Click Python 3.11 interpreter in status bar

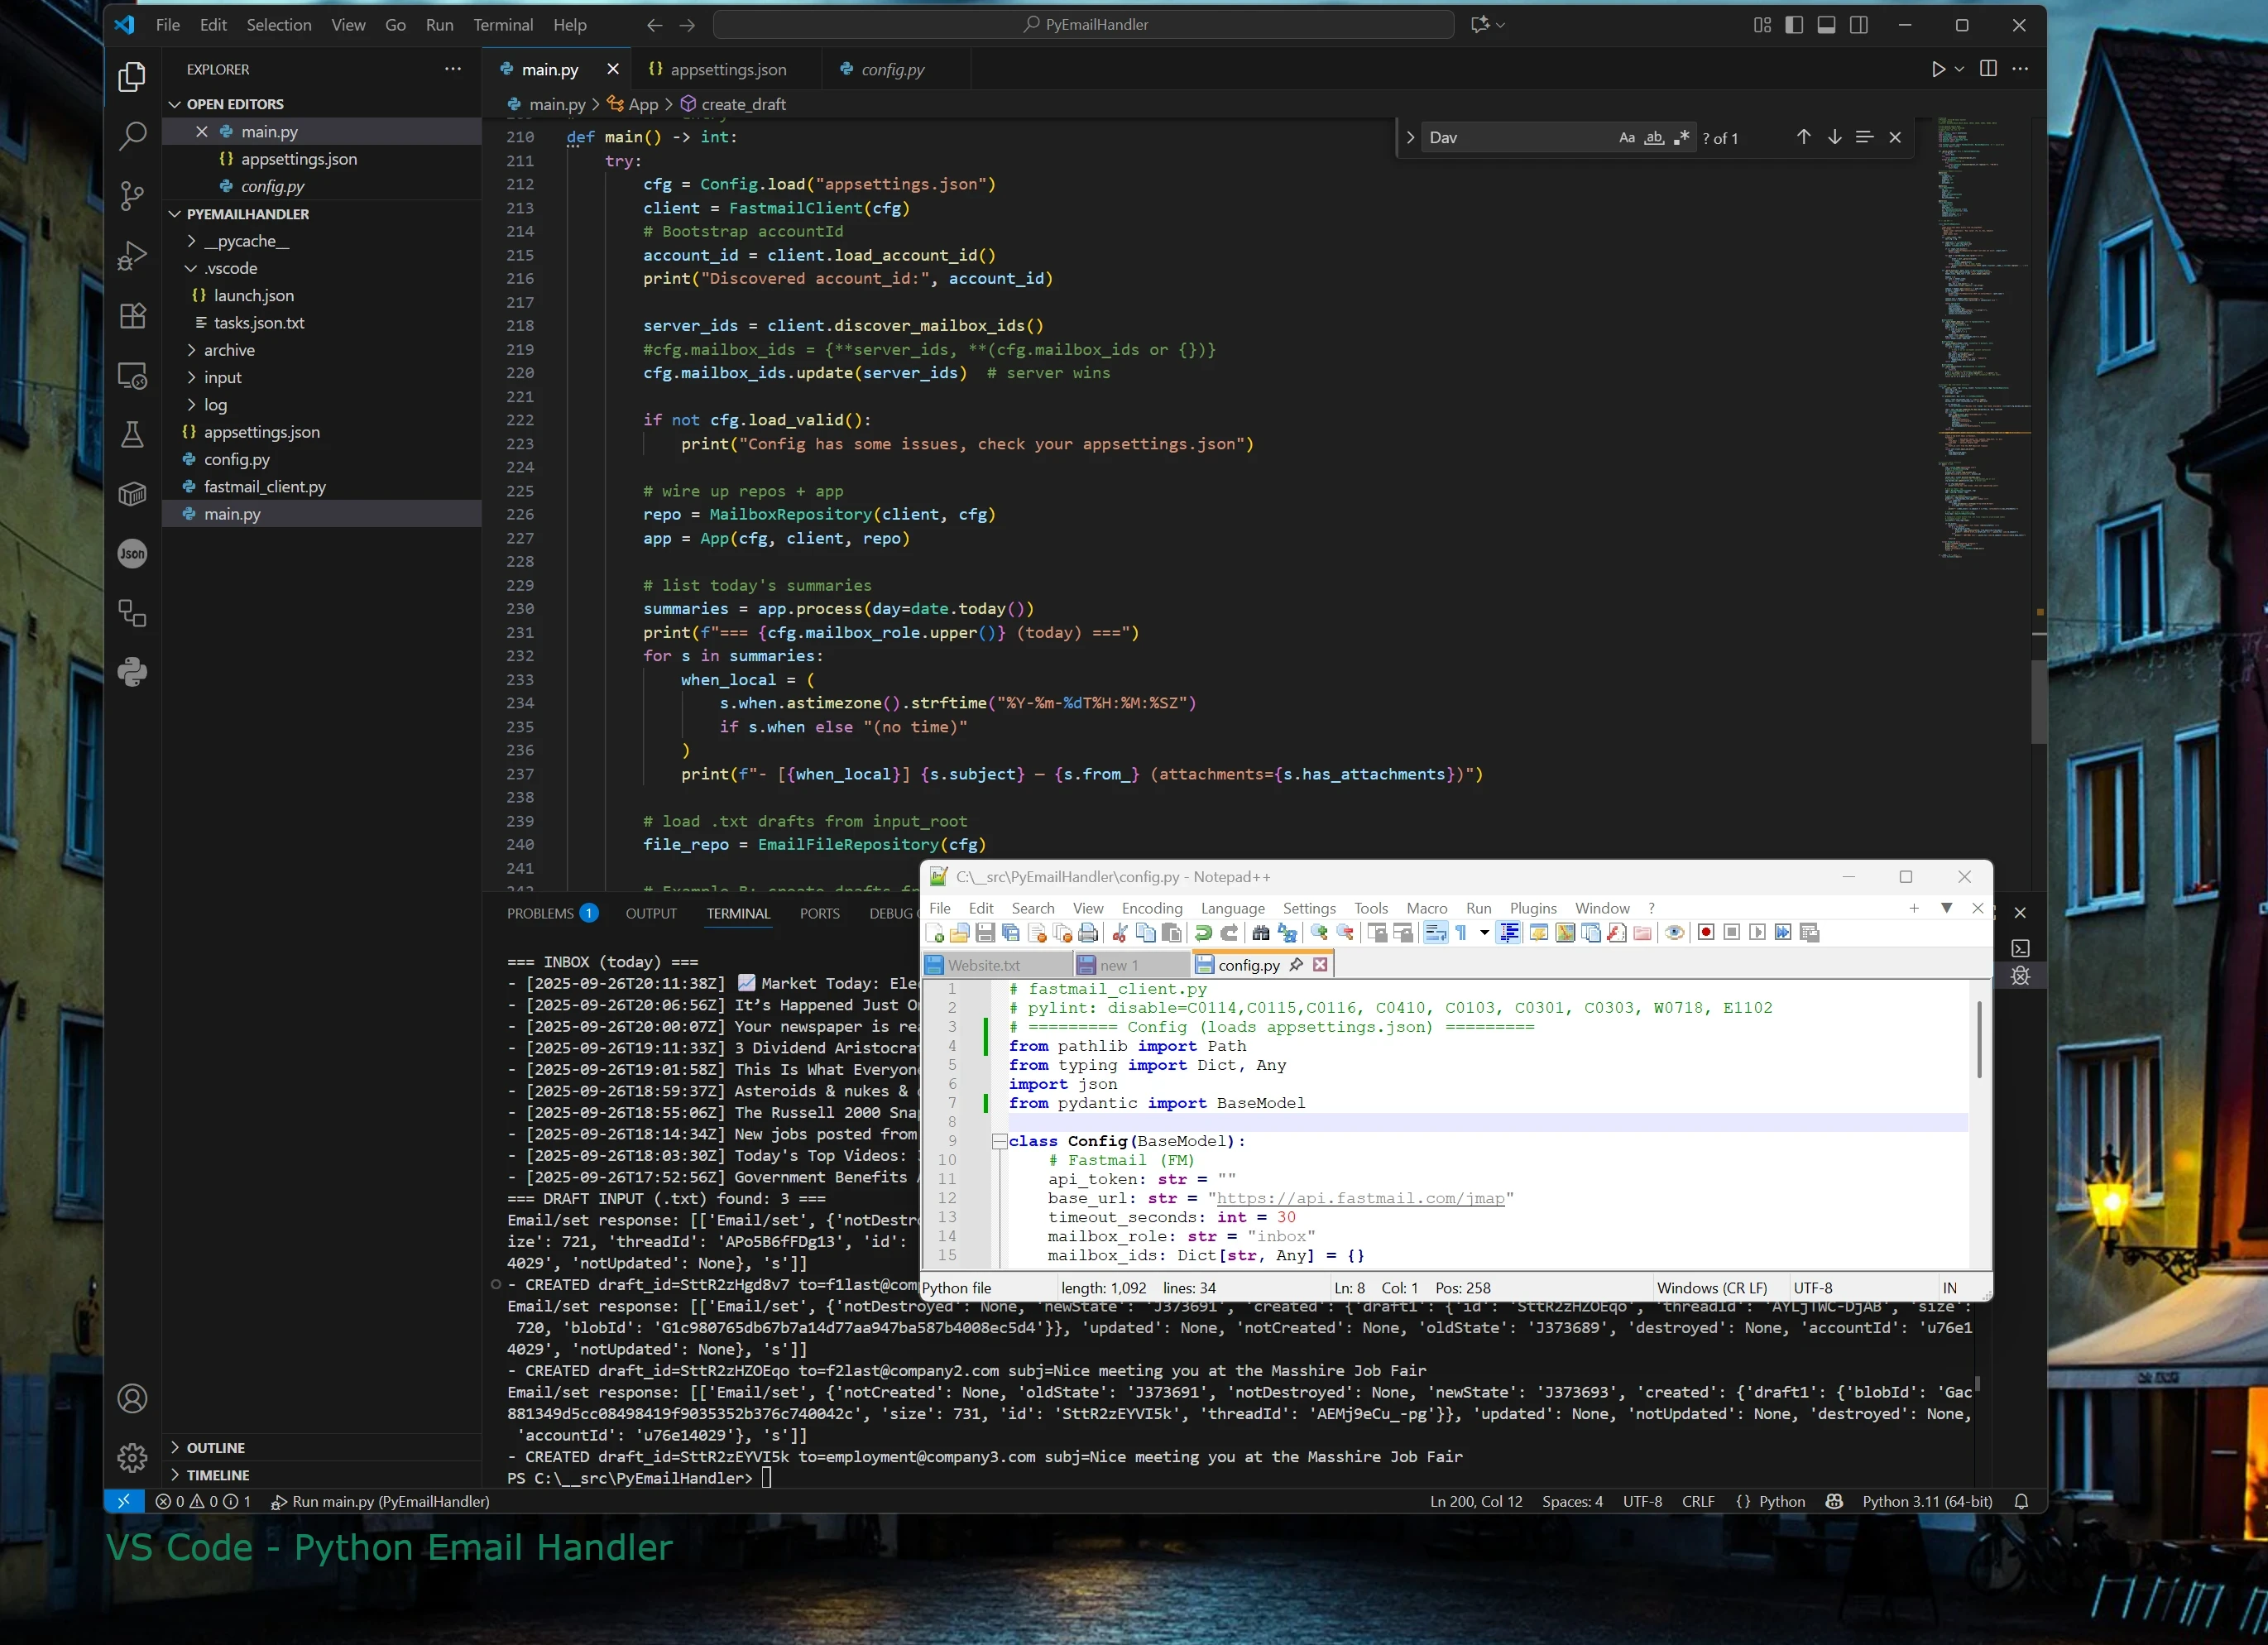pyautogui.click(x=1926, y=1501)
